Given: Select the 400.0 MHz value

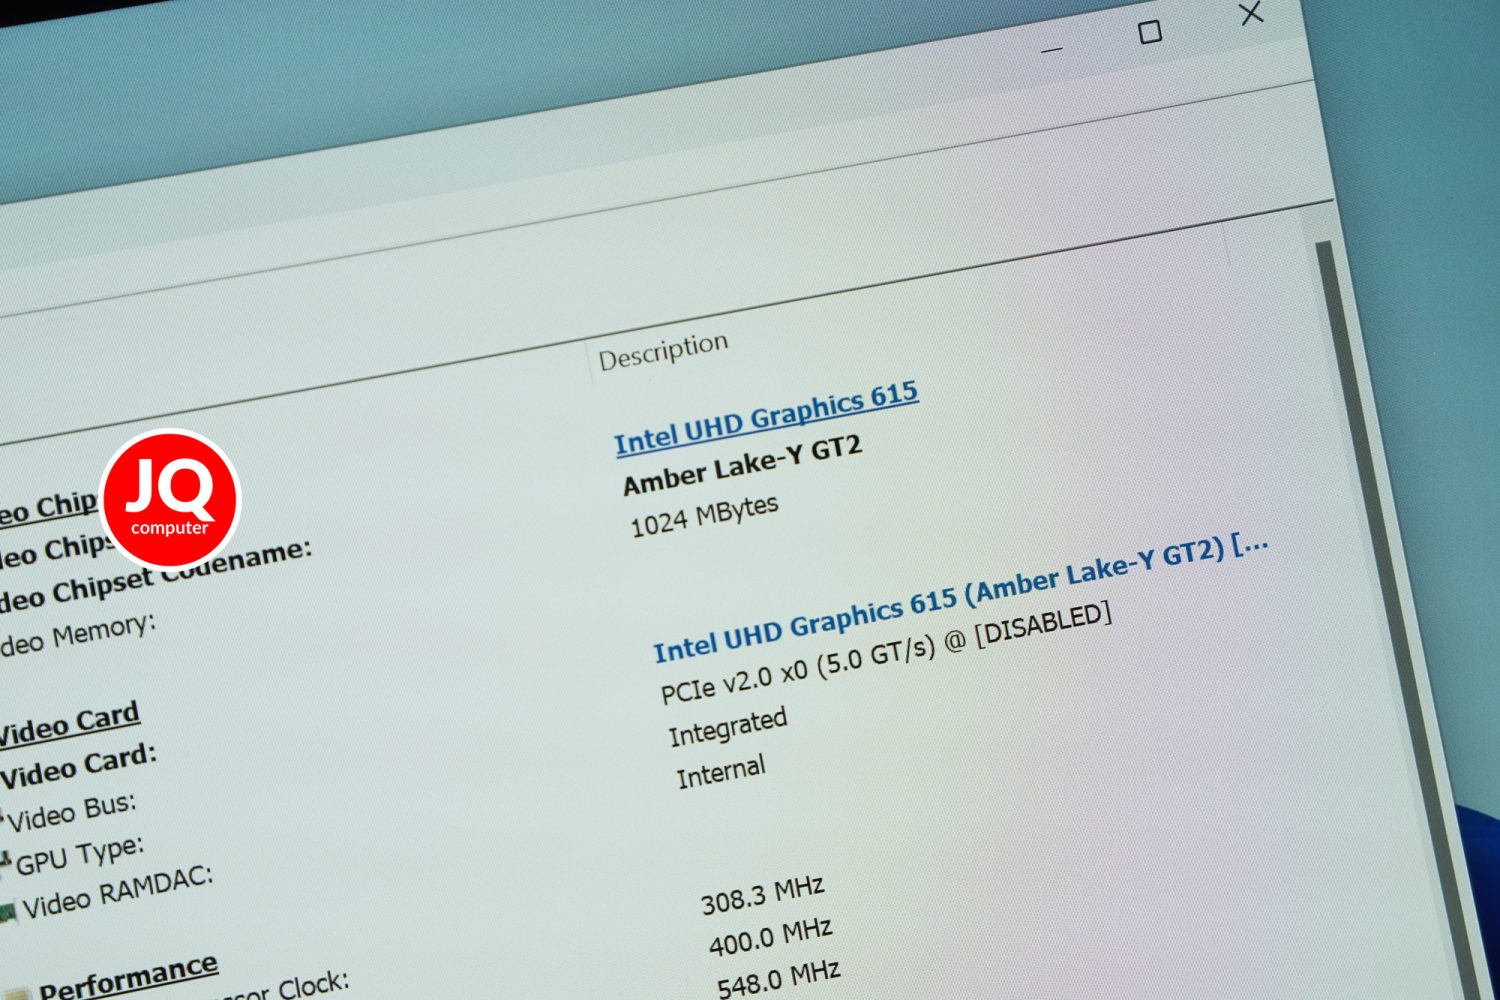Looking at the screenshot, I should [770, 939].
